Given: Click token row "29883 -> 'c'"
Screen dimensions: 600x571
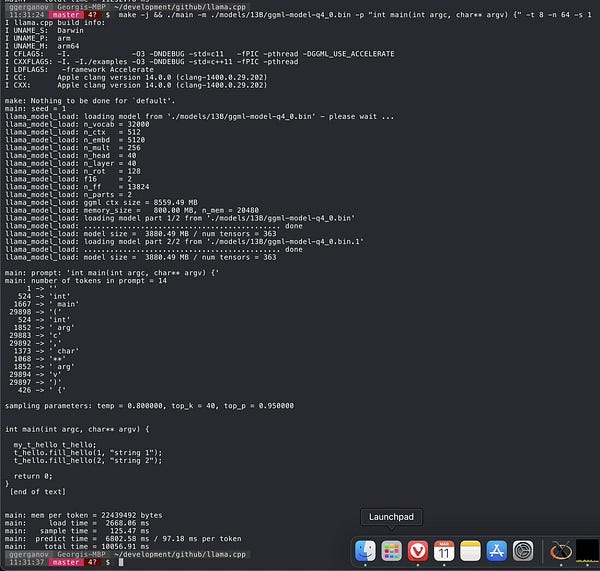Looking at the screenshot, I should tap(36, 336).
